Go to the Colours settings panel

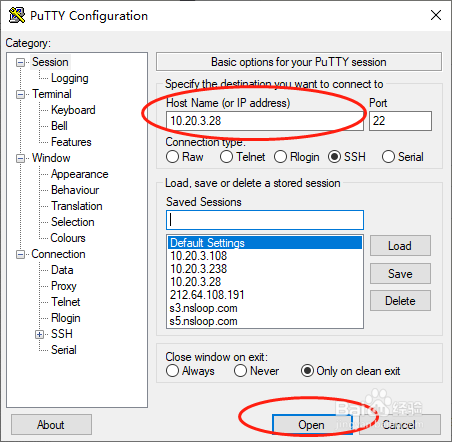68,238
